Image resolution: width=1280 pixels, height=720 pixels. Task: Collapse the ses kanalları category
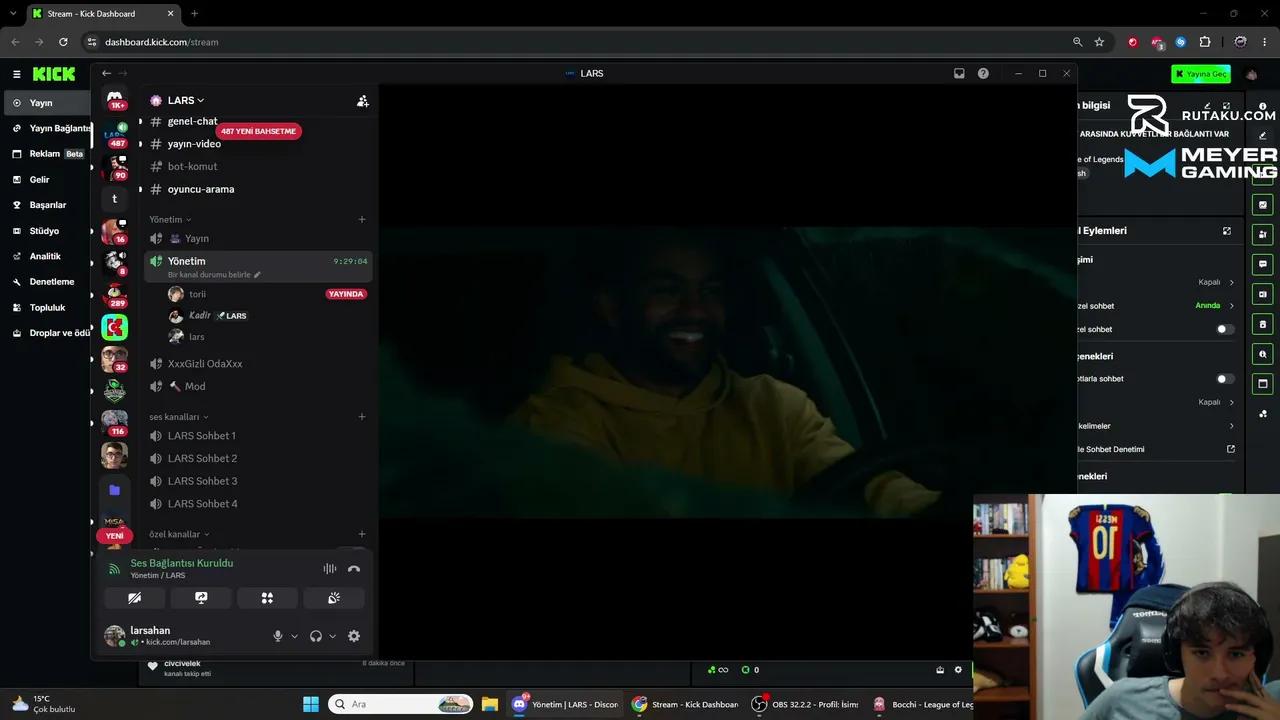pyautogui.click(x=179, y=417)
